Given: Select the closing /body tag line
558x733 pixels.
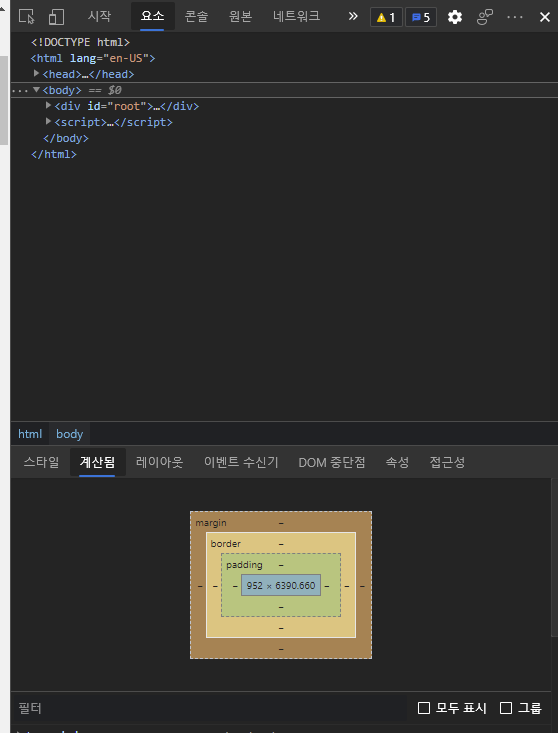Looking at the screenshot, I should 65,138.
